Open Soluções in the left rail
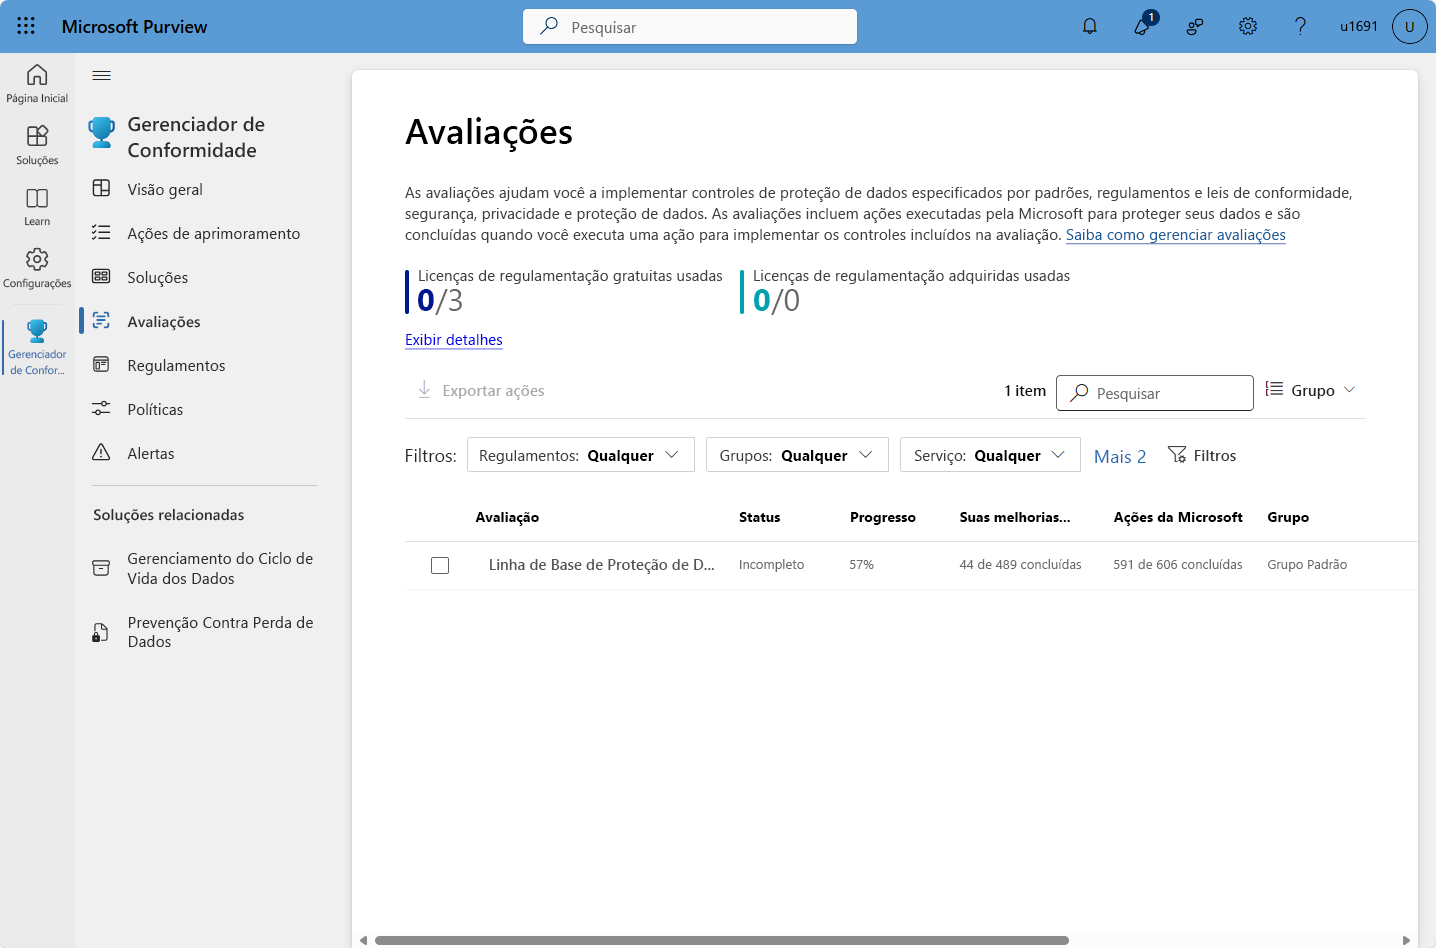This screenshot has width=1436, height=948. coord(37,144)
